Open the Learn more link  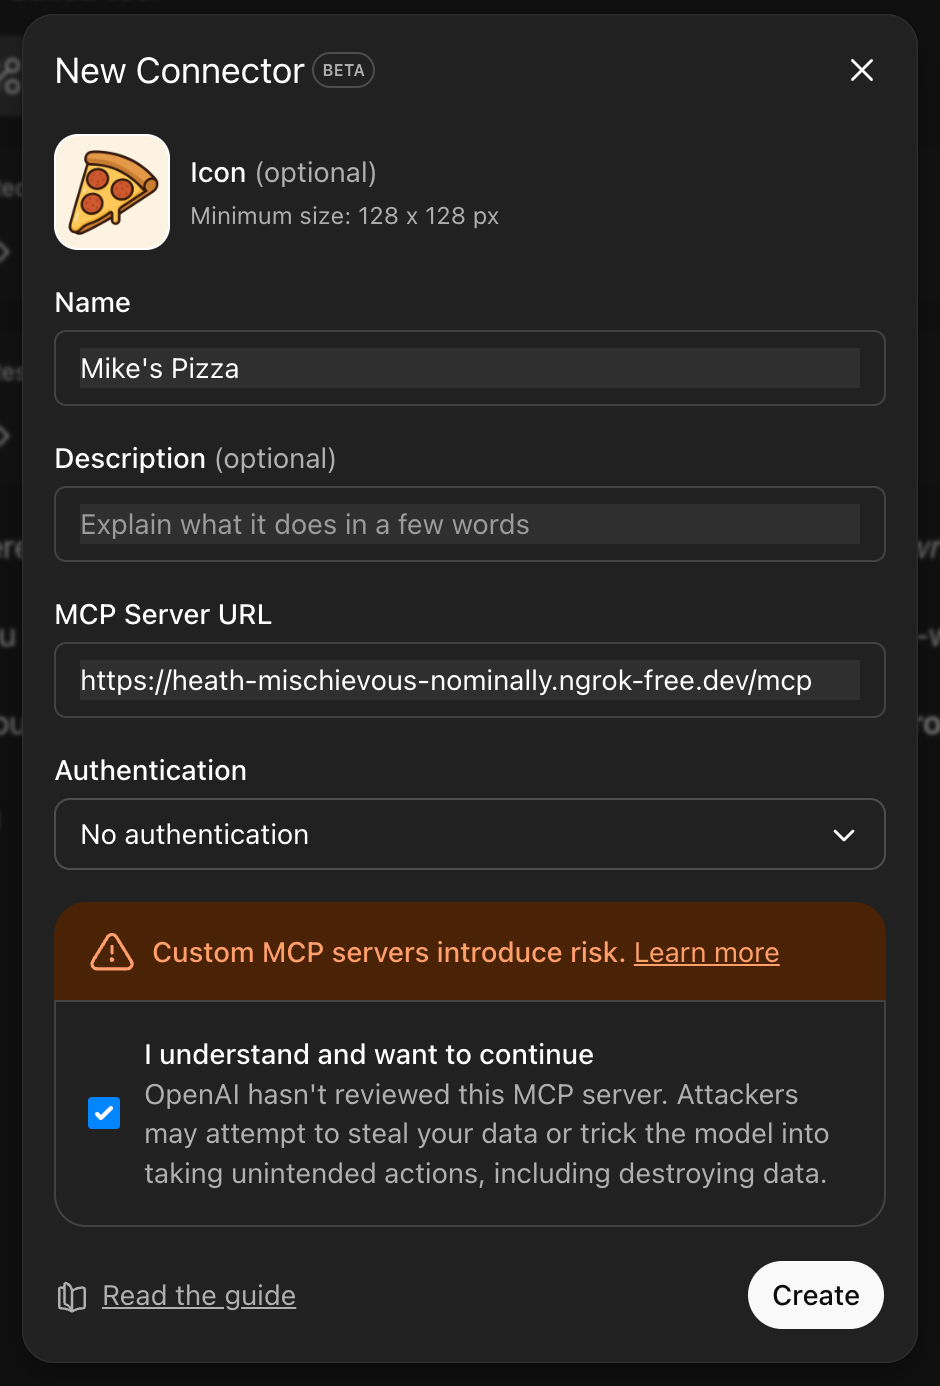click(x=706, y=953)
